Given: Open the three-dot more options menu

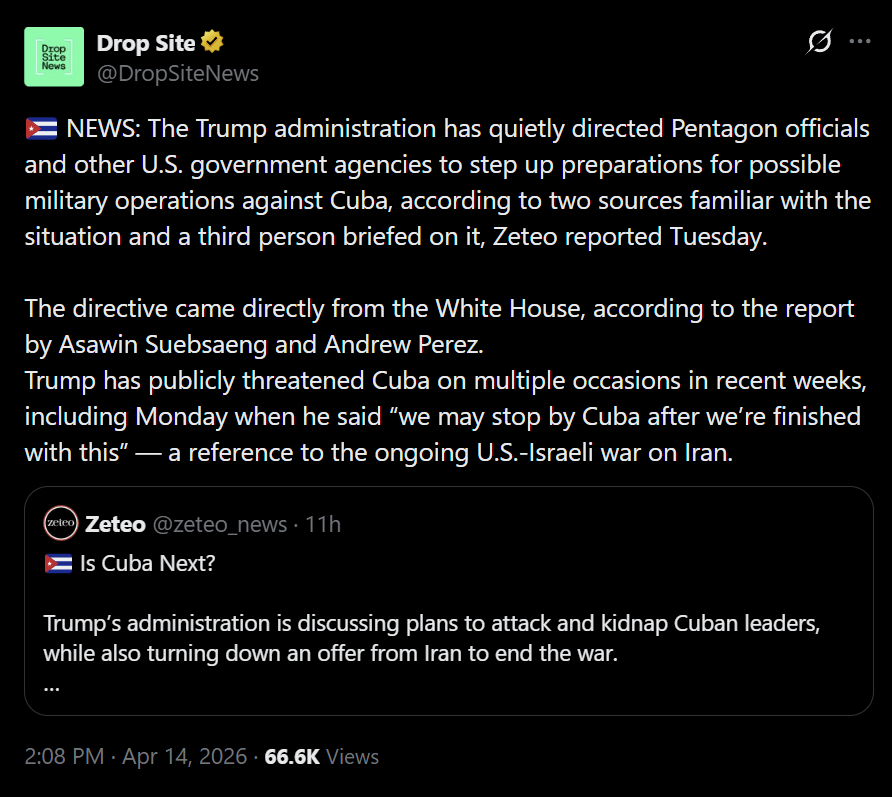Looking at the screenshot, I should point(859,43).
